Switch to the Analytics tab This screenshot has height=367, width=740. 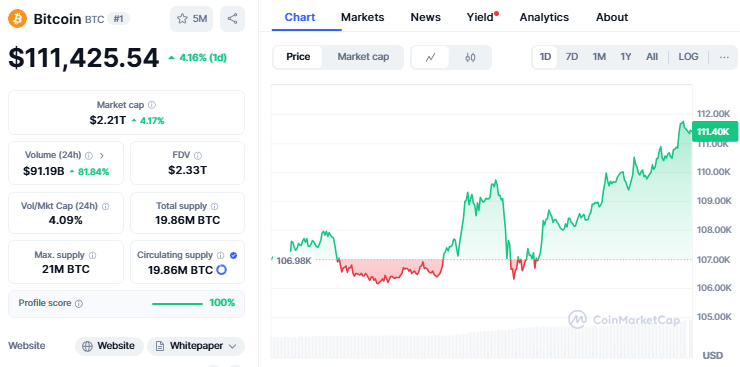click(544, 17)
